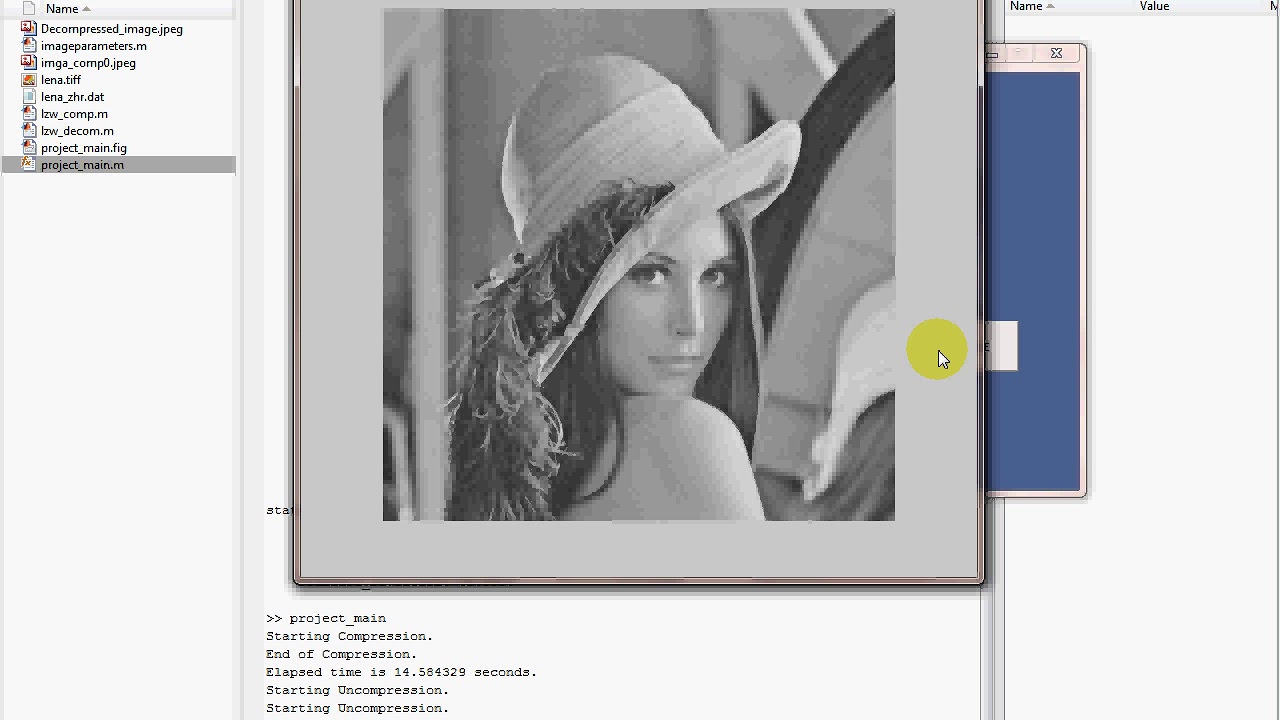Sort workspace by Value column
The image size is (1280, 720).
[1154, 6]
